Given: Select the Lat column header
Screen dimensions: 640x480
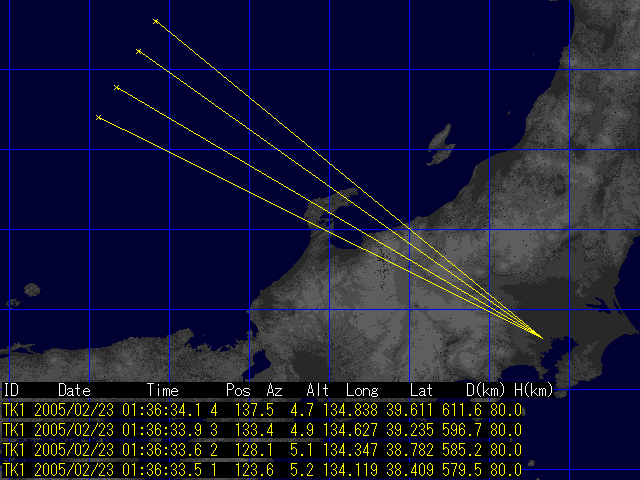Looking at the screenshot, I should click(421, 389).
